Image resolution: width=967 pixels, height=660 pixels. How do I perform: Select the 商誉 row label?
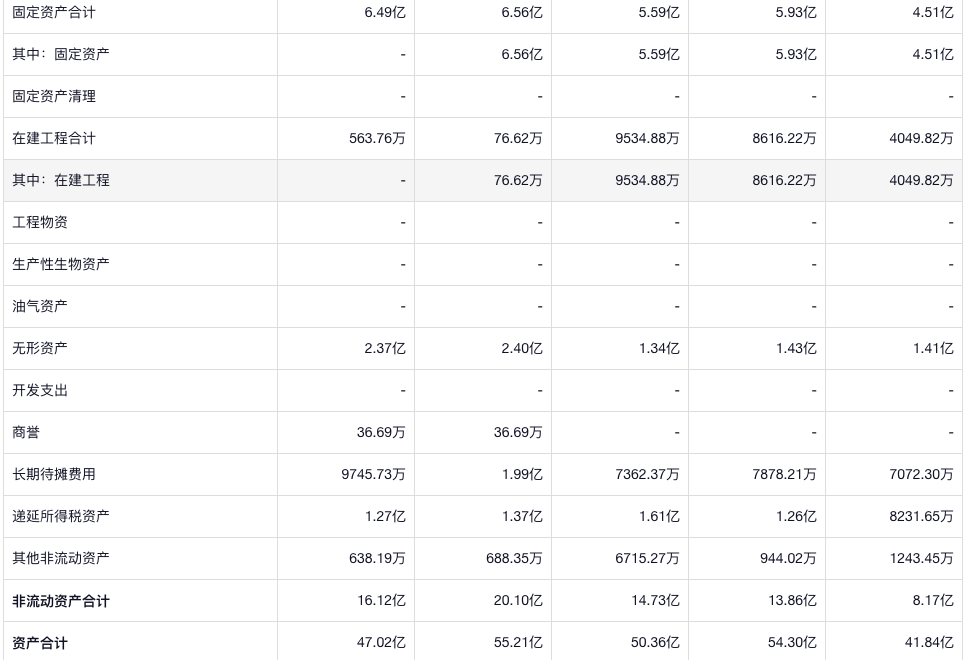pos(26,433)
